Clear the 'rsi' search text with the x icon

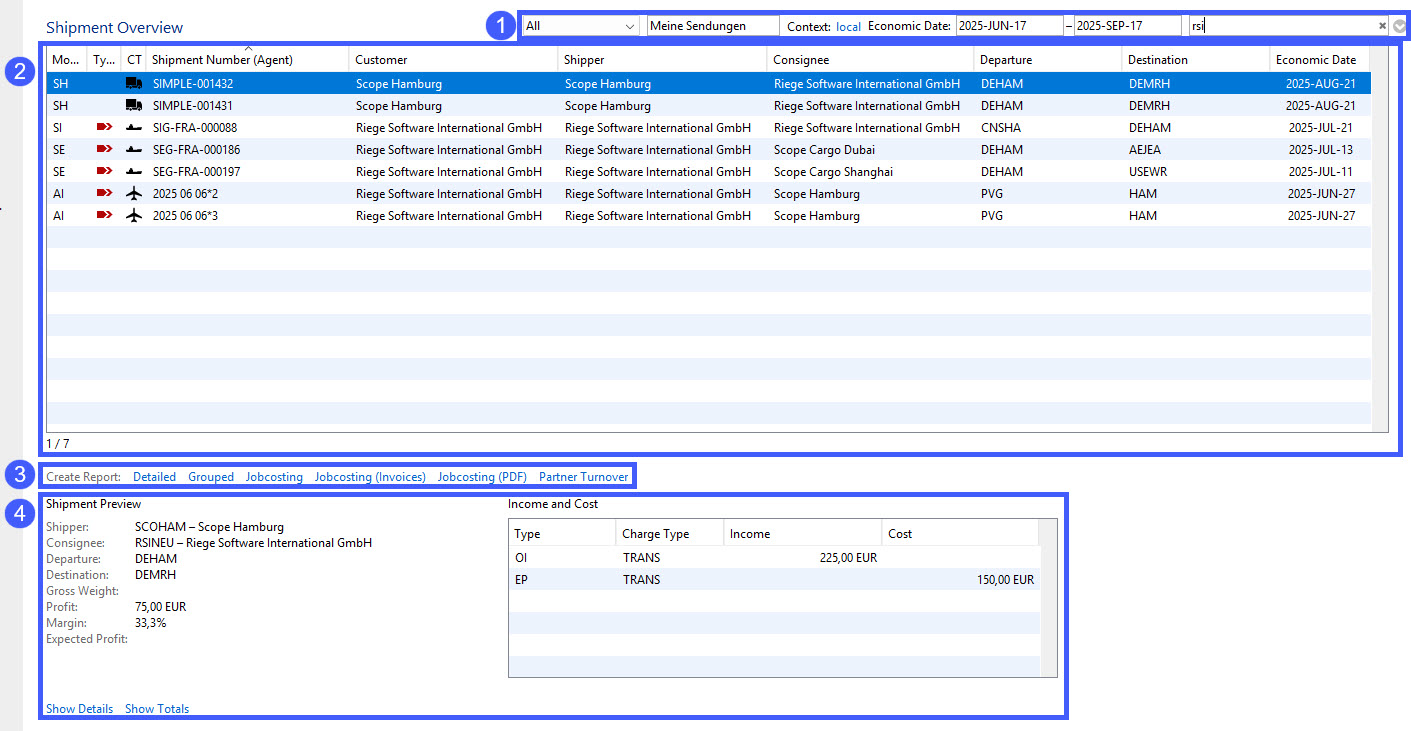click(x=1382, y=26)
